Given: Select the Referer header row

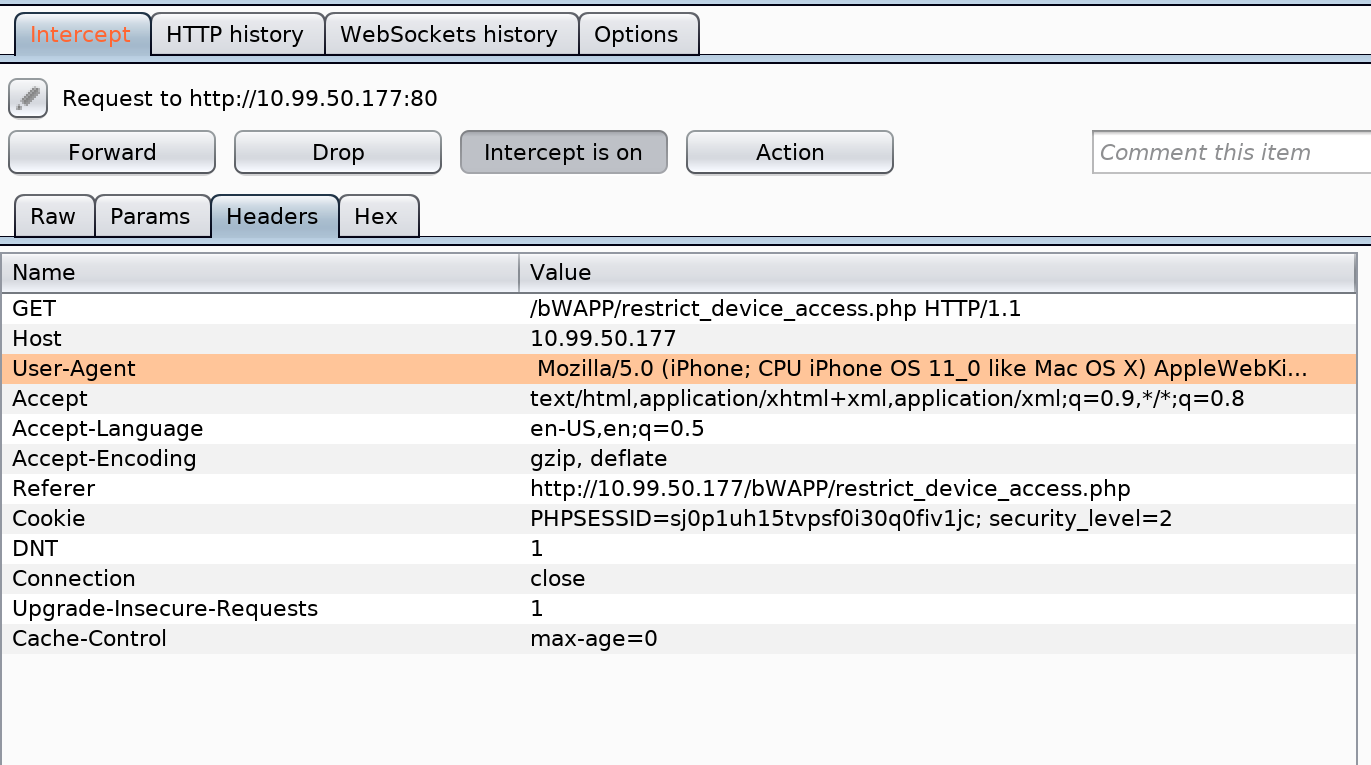Looking at the screenshot, I should tap(679, 488).
